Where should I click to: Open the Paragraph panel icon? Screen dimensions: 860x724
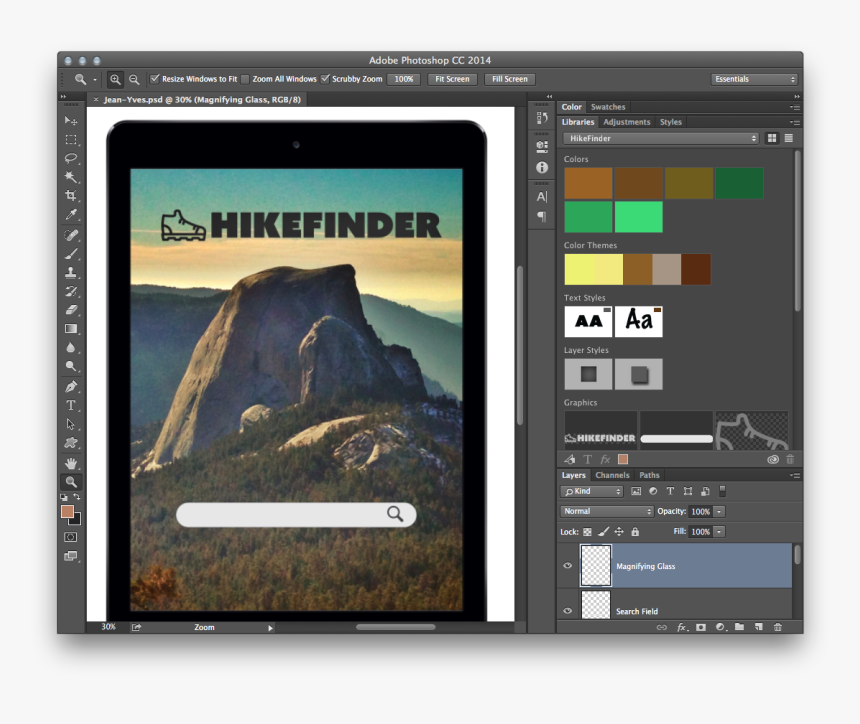542,217
